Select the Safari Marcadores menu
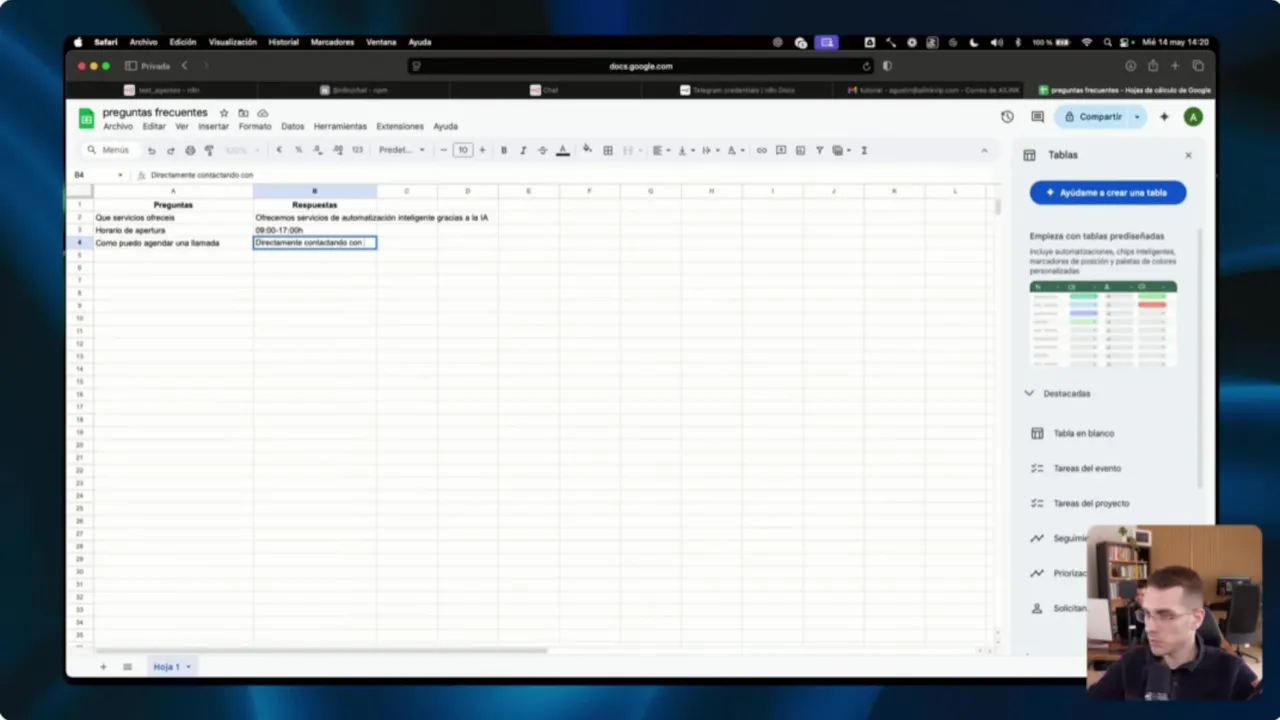 332,42
